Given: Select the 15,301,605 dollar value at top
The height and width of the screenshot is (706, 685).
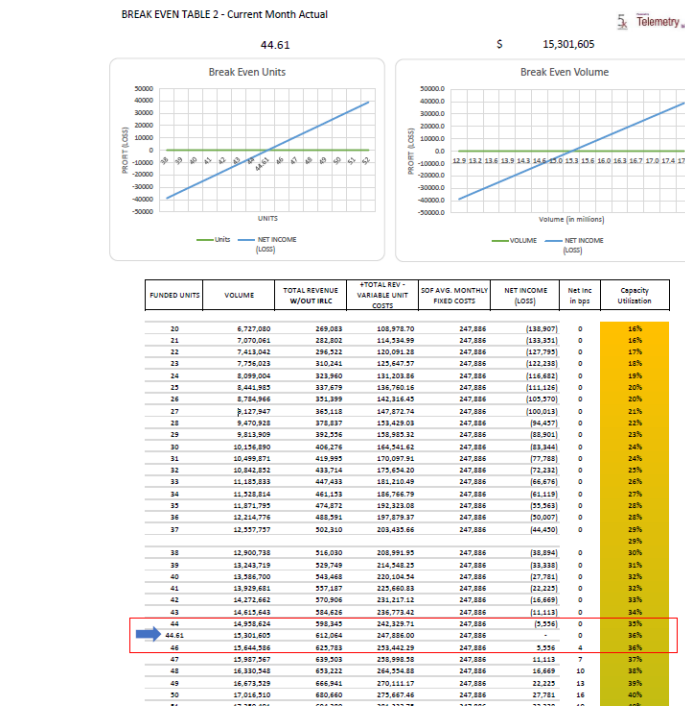Looking at the screenshot, I should tap(568, 44).
